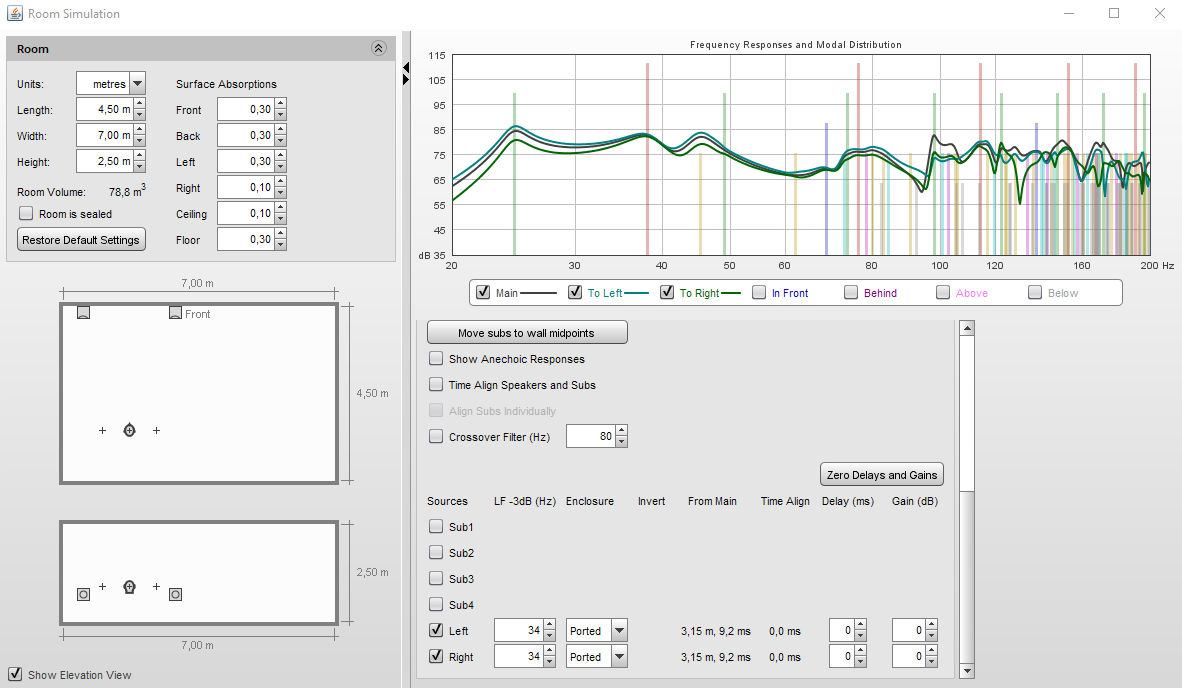The image size is (1182, 688).
Task: Open the Units metres dropdown
Action: tap(137, 84)
